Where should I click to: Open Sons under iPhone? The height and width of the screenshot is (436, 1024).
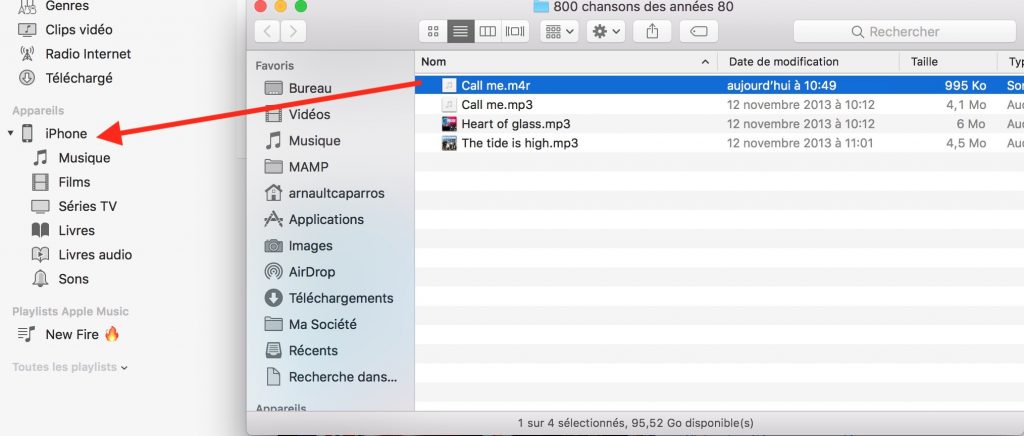(x=73, y=278)
